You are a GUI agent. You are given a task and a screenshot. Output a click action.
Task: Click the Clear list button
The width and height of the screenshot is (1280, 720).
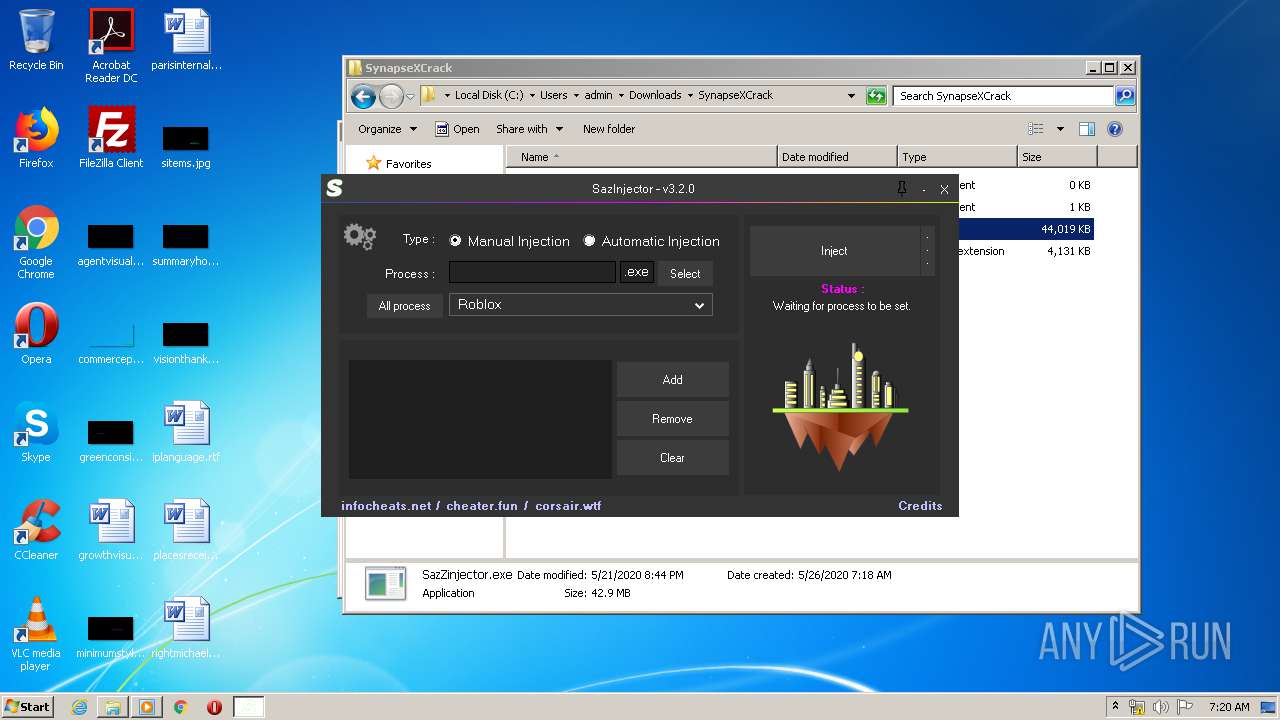pyautogui.click(x=672, y=458)
